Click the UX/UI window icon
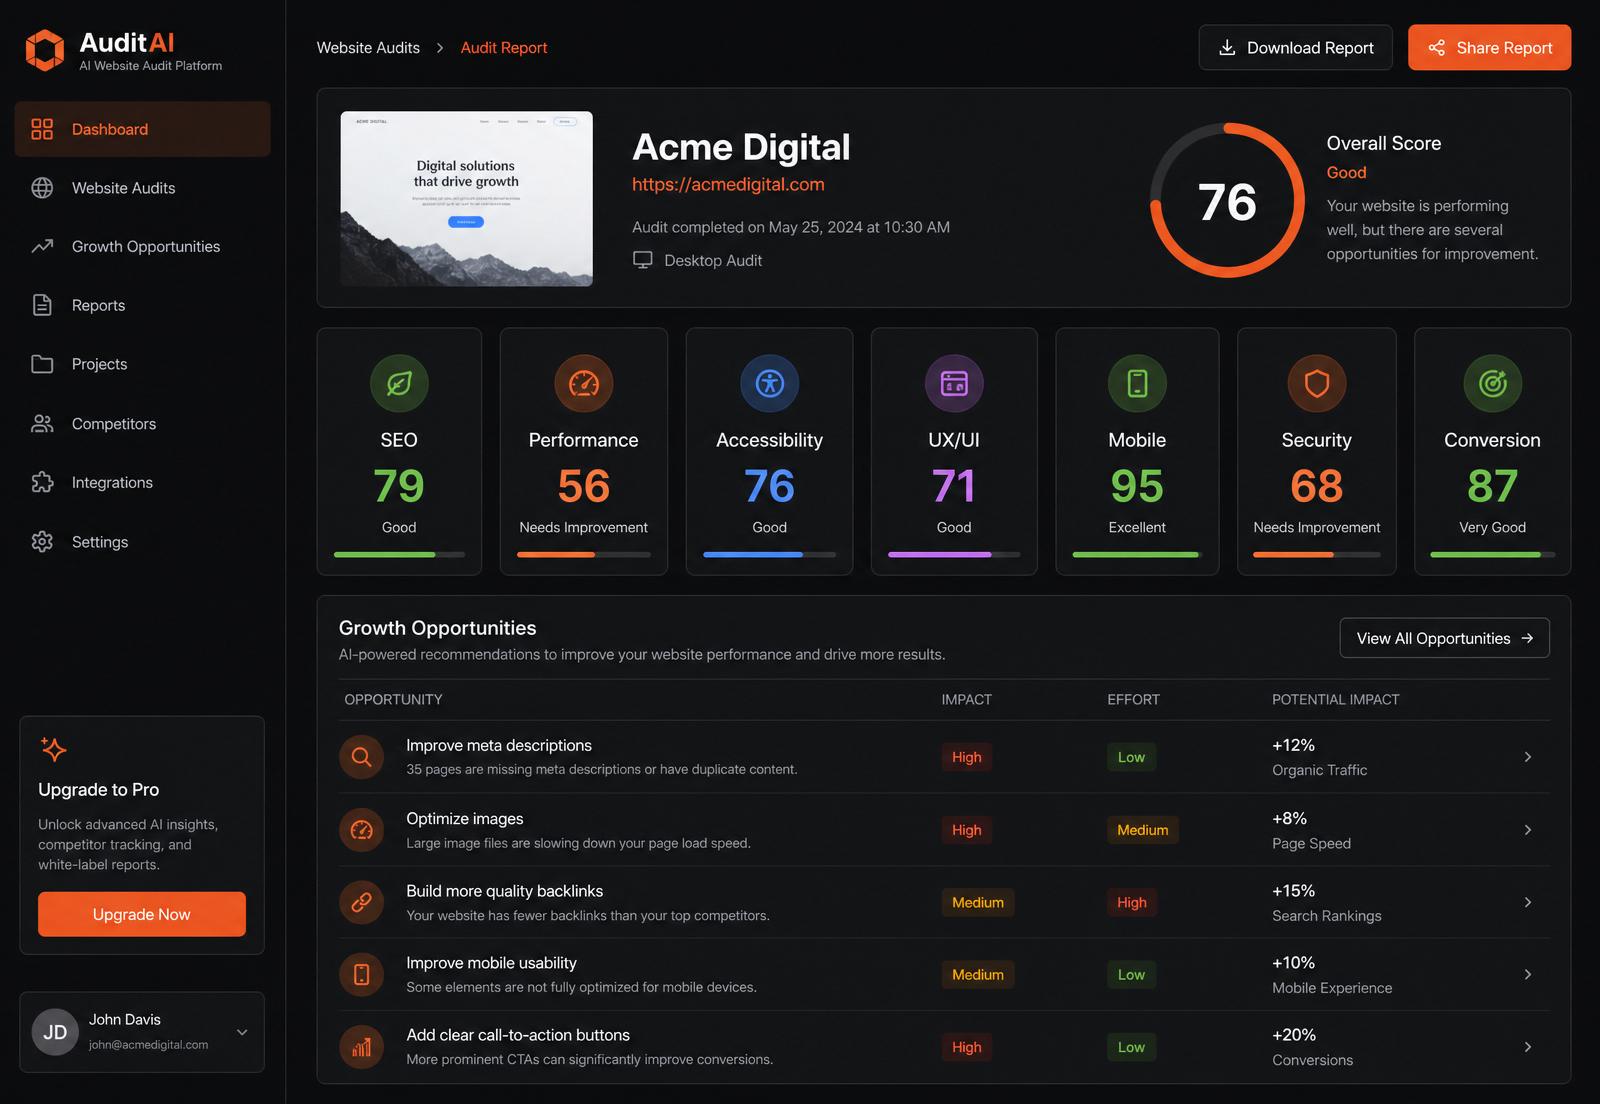This screenshot has width=1600, height=1104. tap(954, 383)
